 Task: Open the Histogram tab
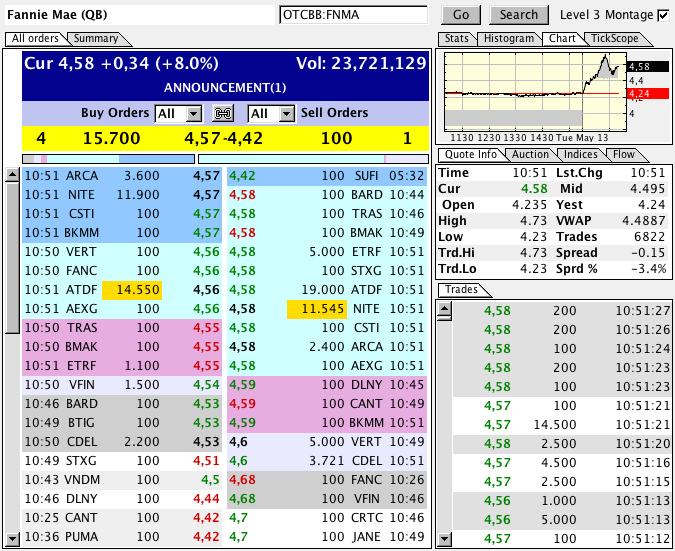click(508, 38)
